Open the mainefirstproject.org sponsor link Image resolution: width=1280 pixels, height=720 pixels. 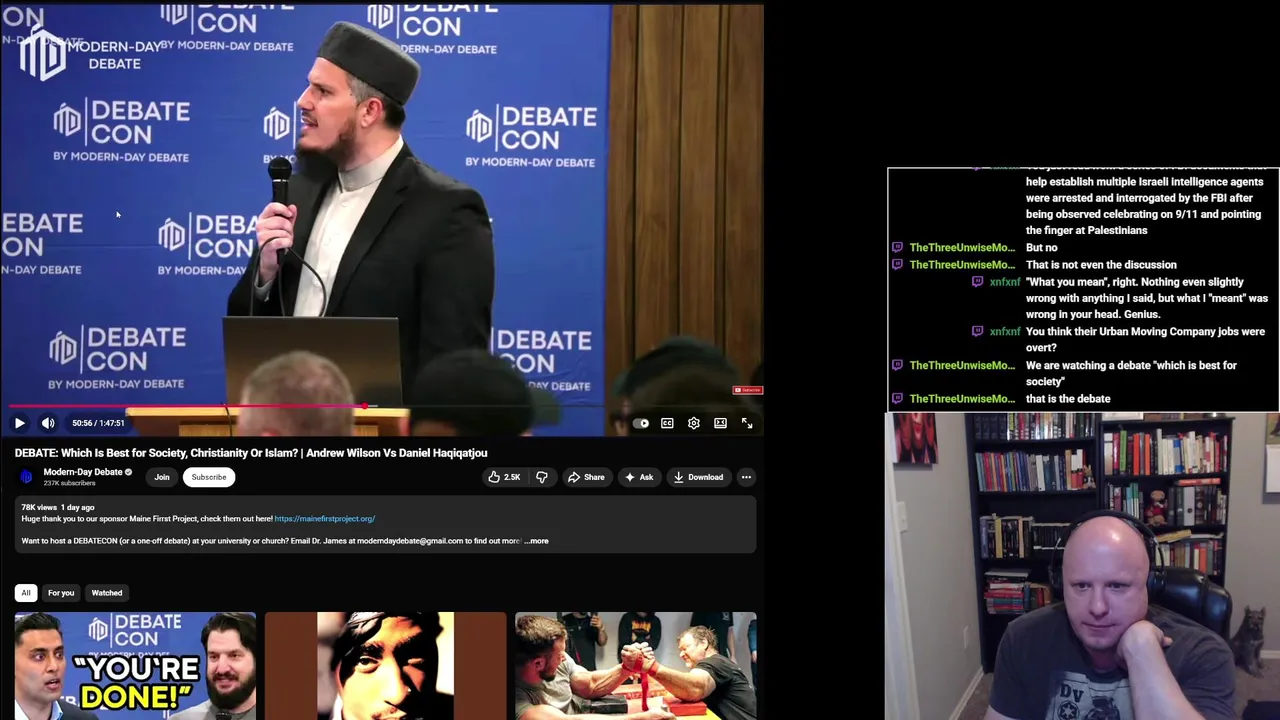(325, 519)
